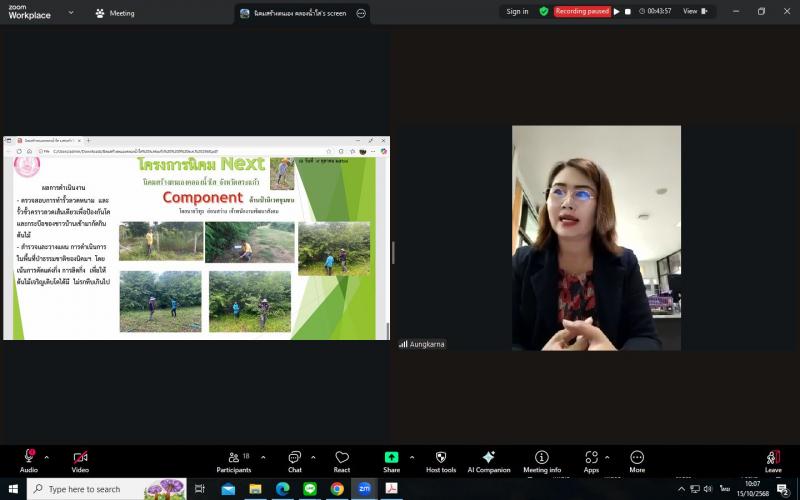Expand the chevron beside Chat
Screen dimensions: 800x500
[x=313, y=458]
